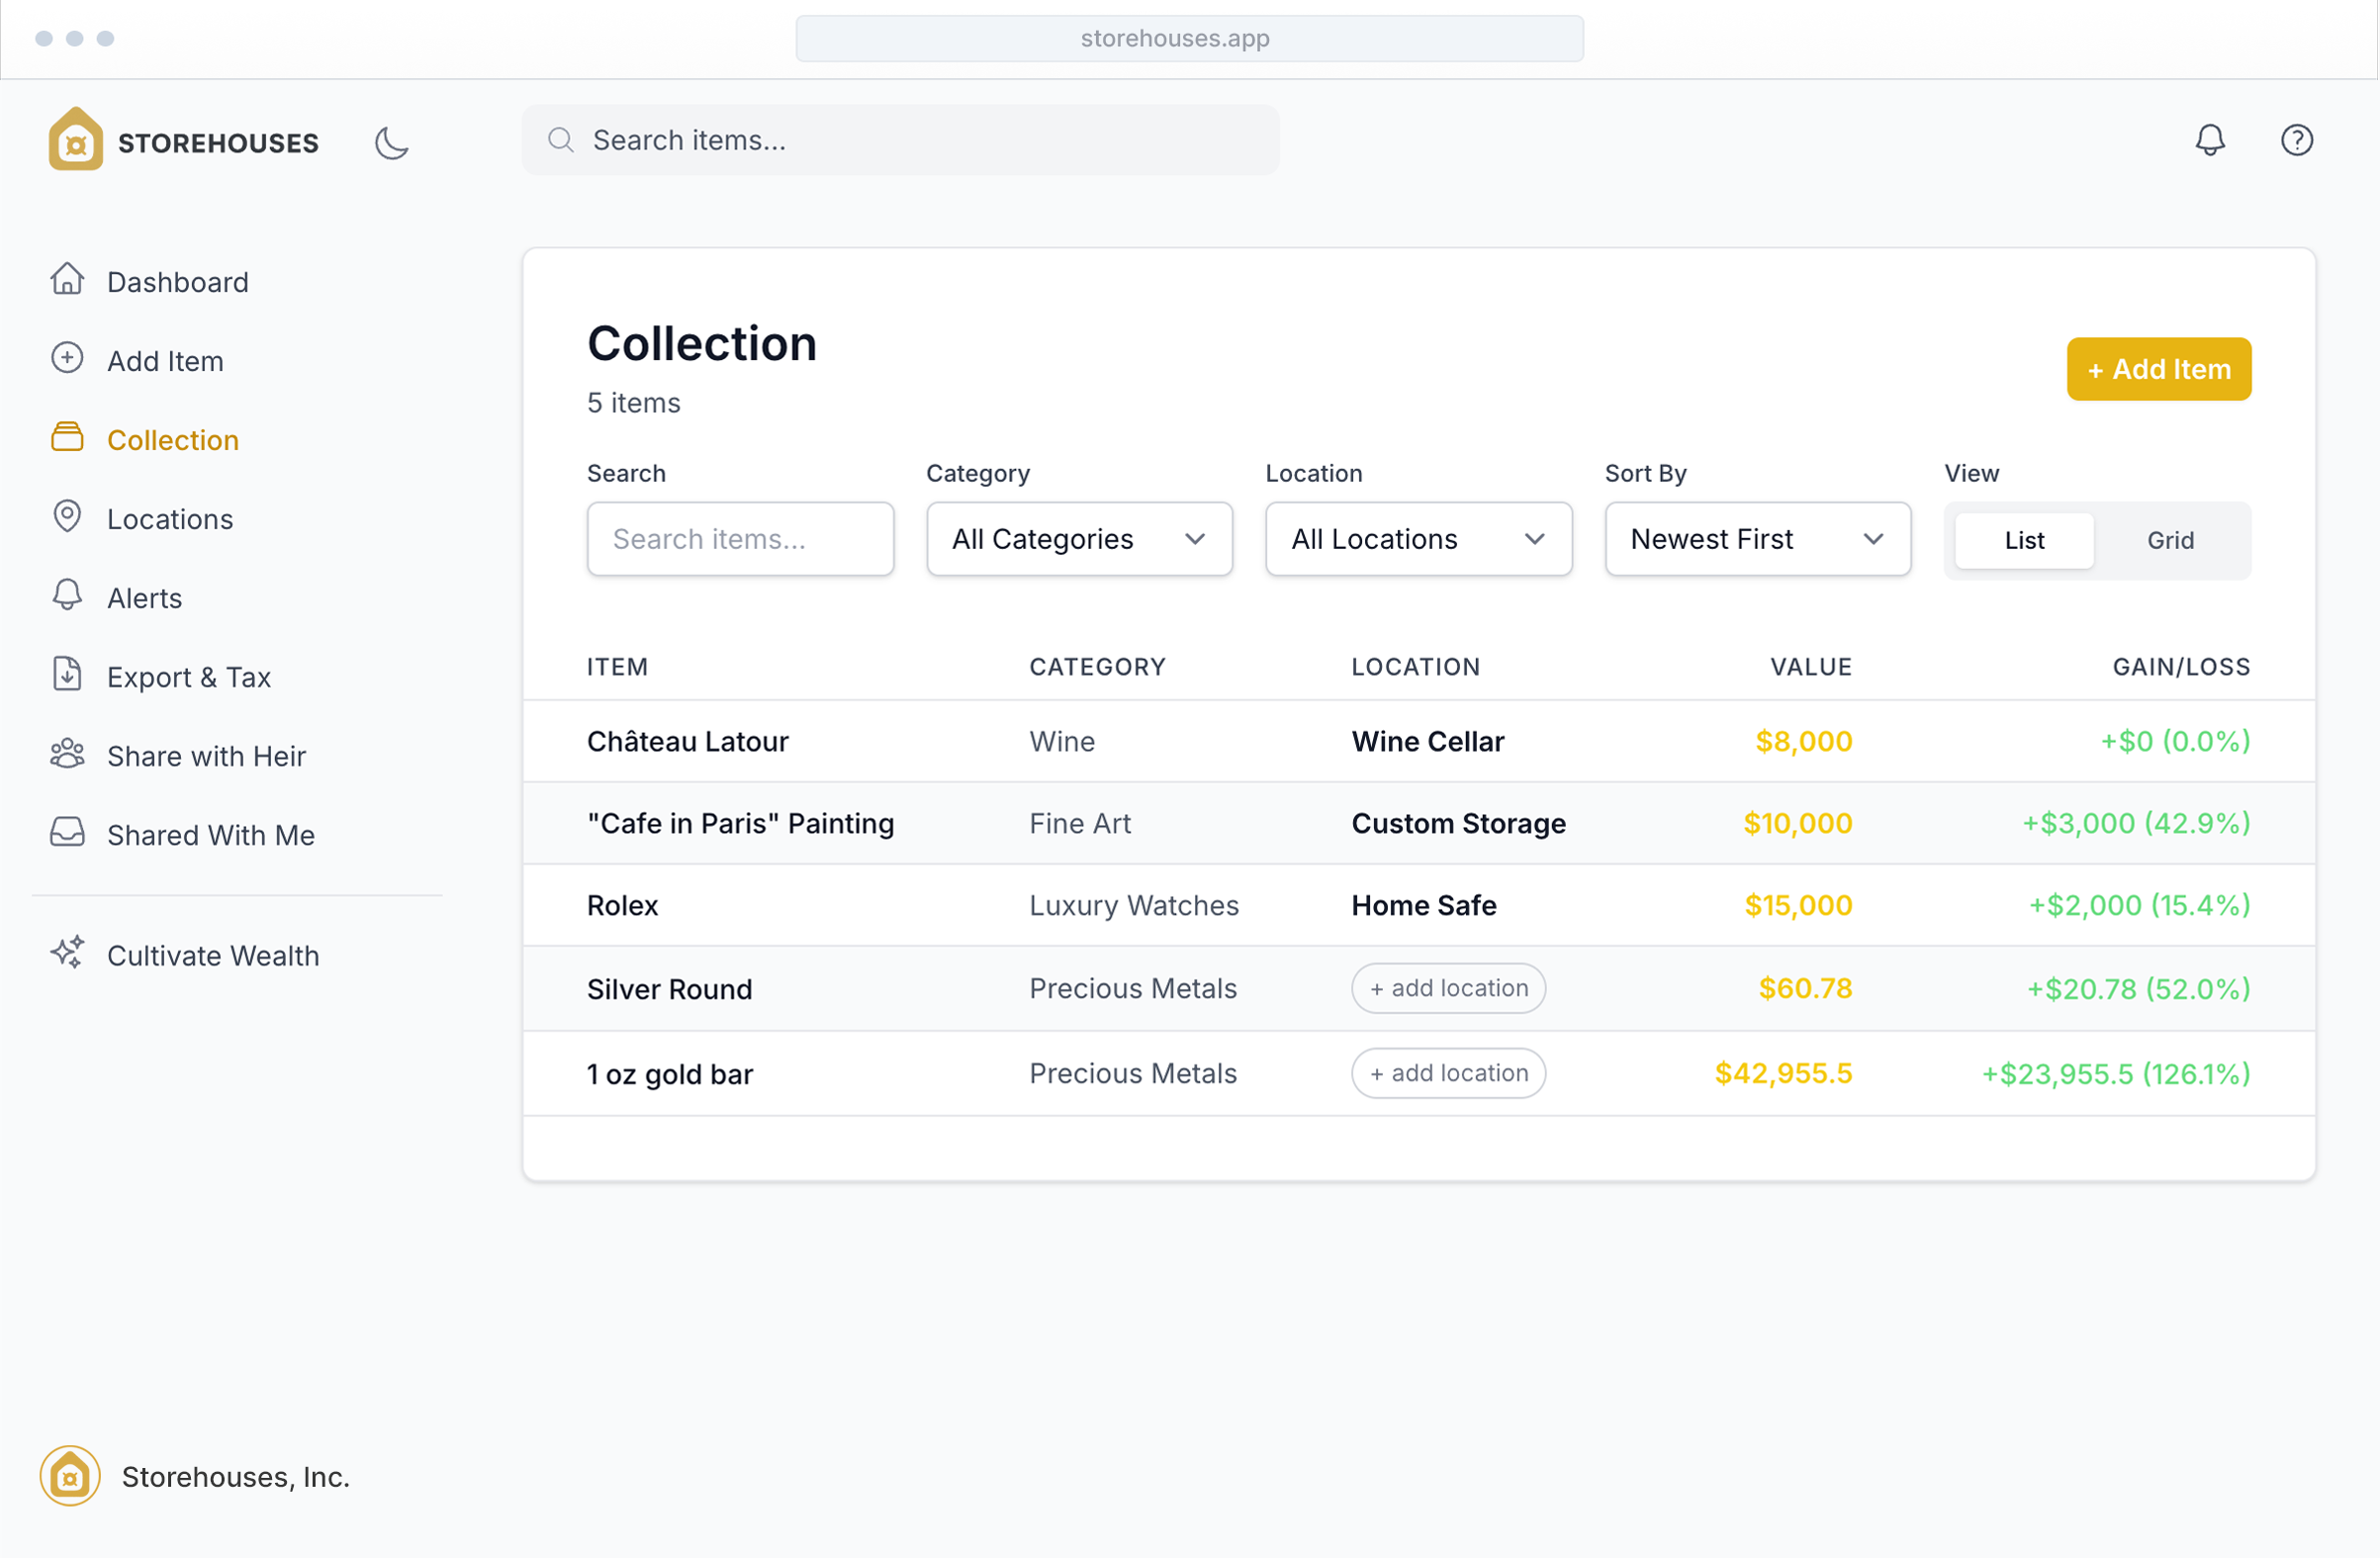Expand the Newest First sort dropdown
Image resolution: width=2380 pixels, height=1558 pixels.
click(1756, 539)
